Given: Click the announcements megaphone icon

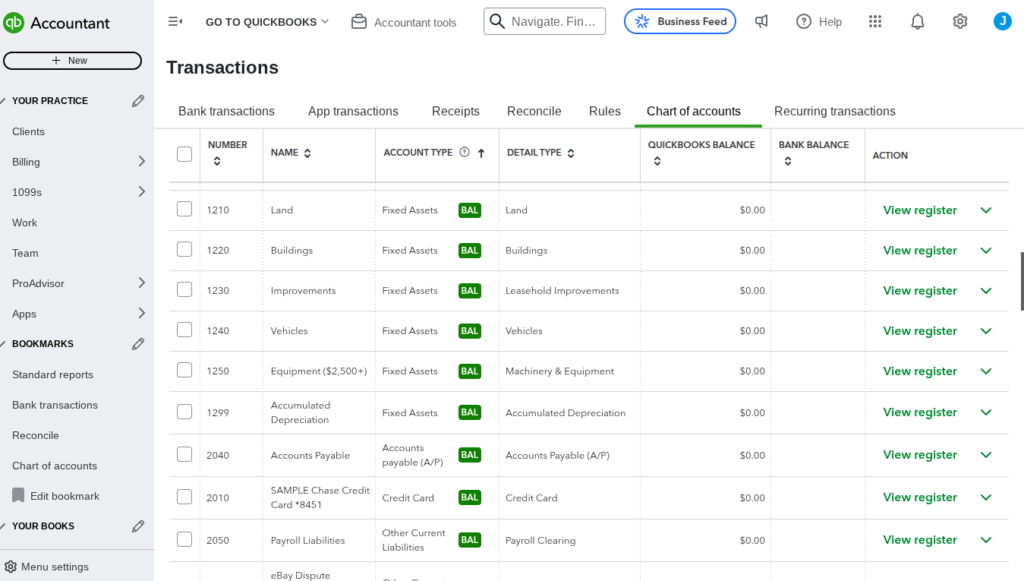Looking at the screenshot, I should [761, 20].
